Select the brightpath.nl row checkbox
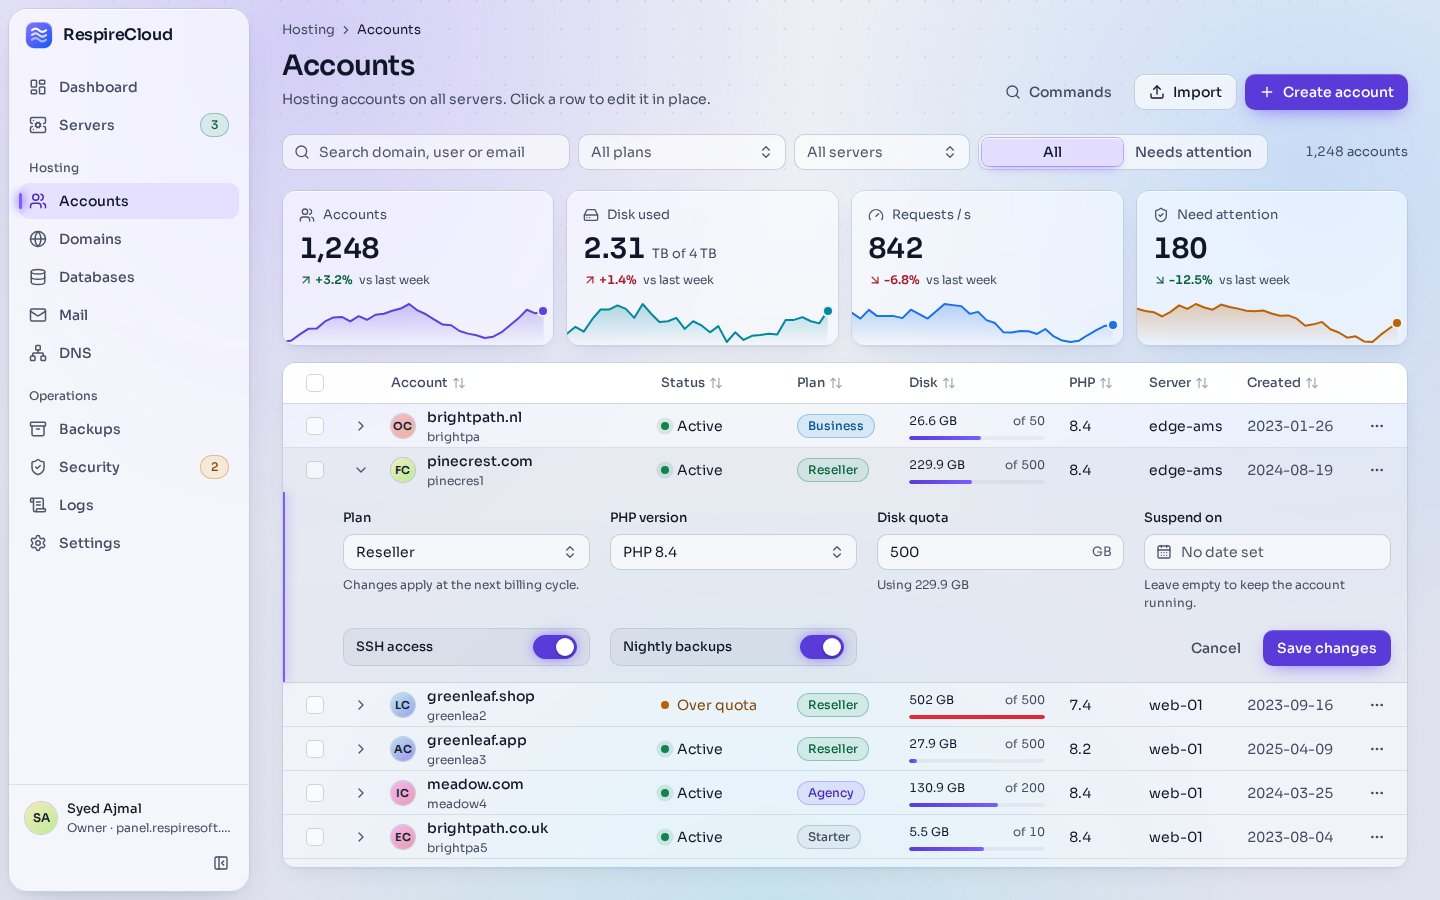The image size is (1440, 900). click(x=315, y=426)
